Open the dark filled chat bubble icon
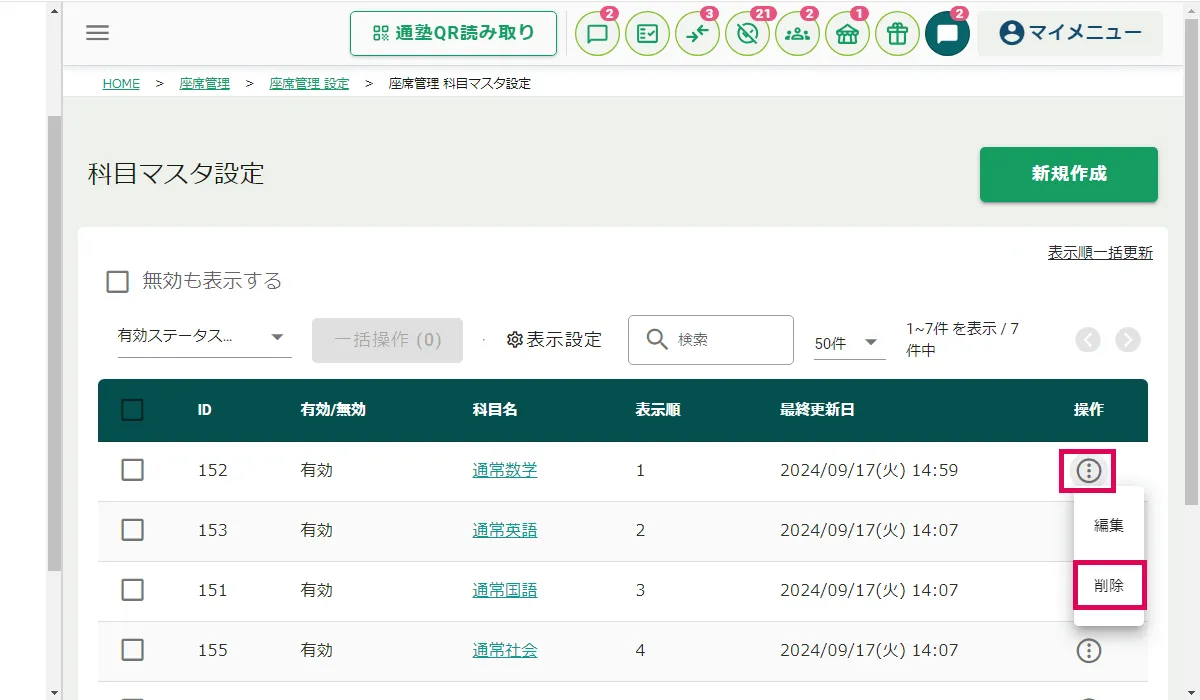This screenshot has height=700, width=1200. [948, 34]
